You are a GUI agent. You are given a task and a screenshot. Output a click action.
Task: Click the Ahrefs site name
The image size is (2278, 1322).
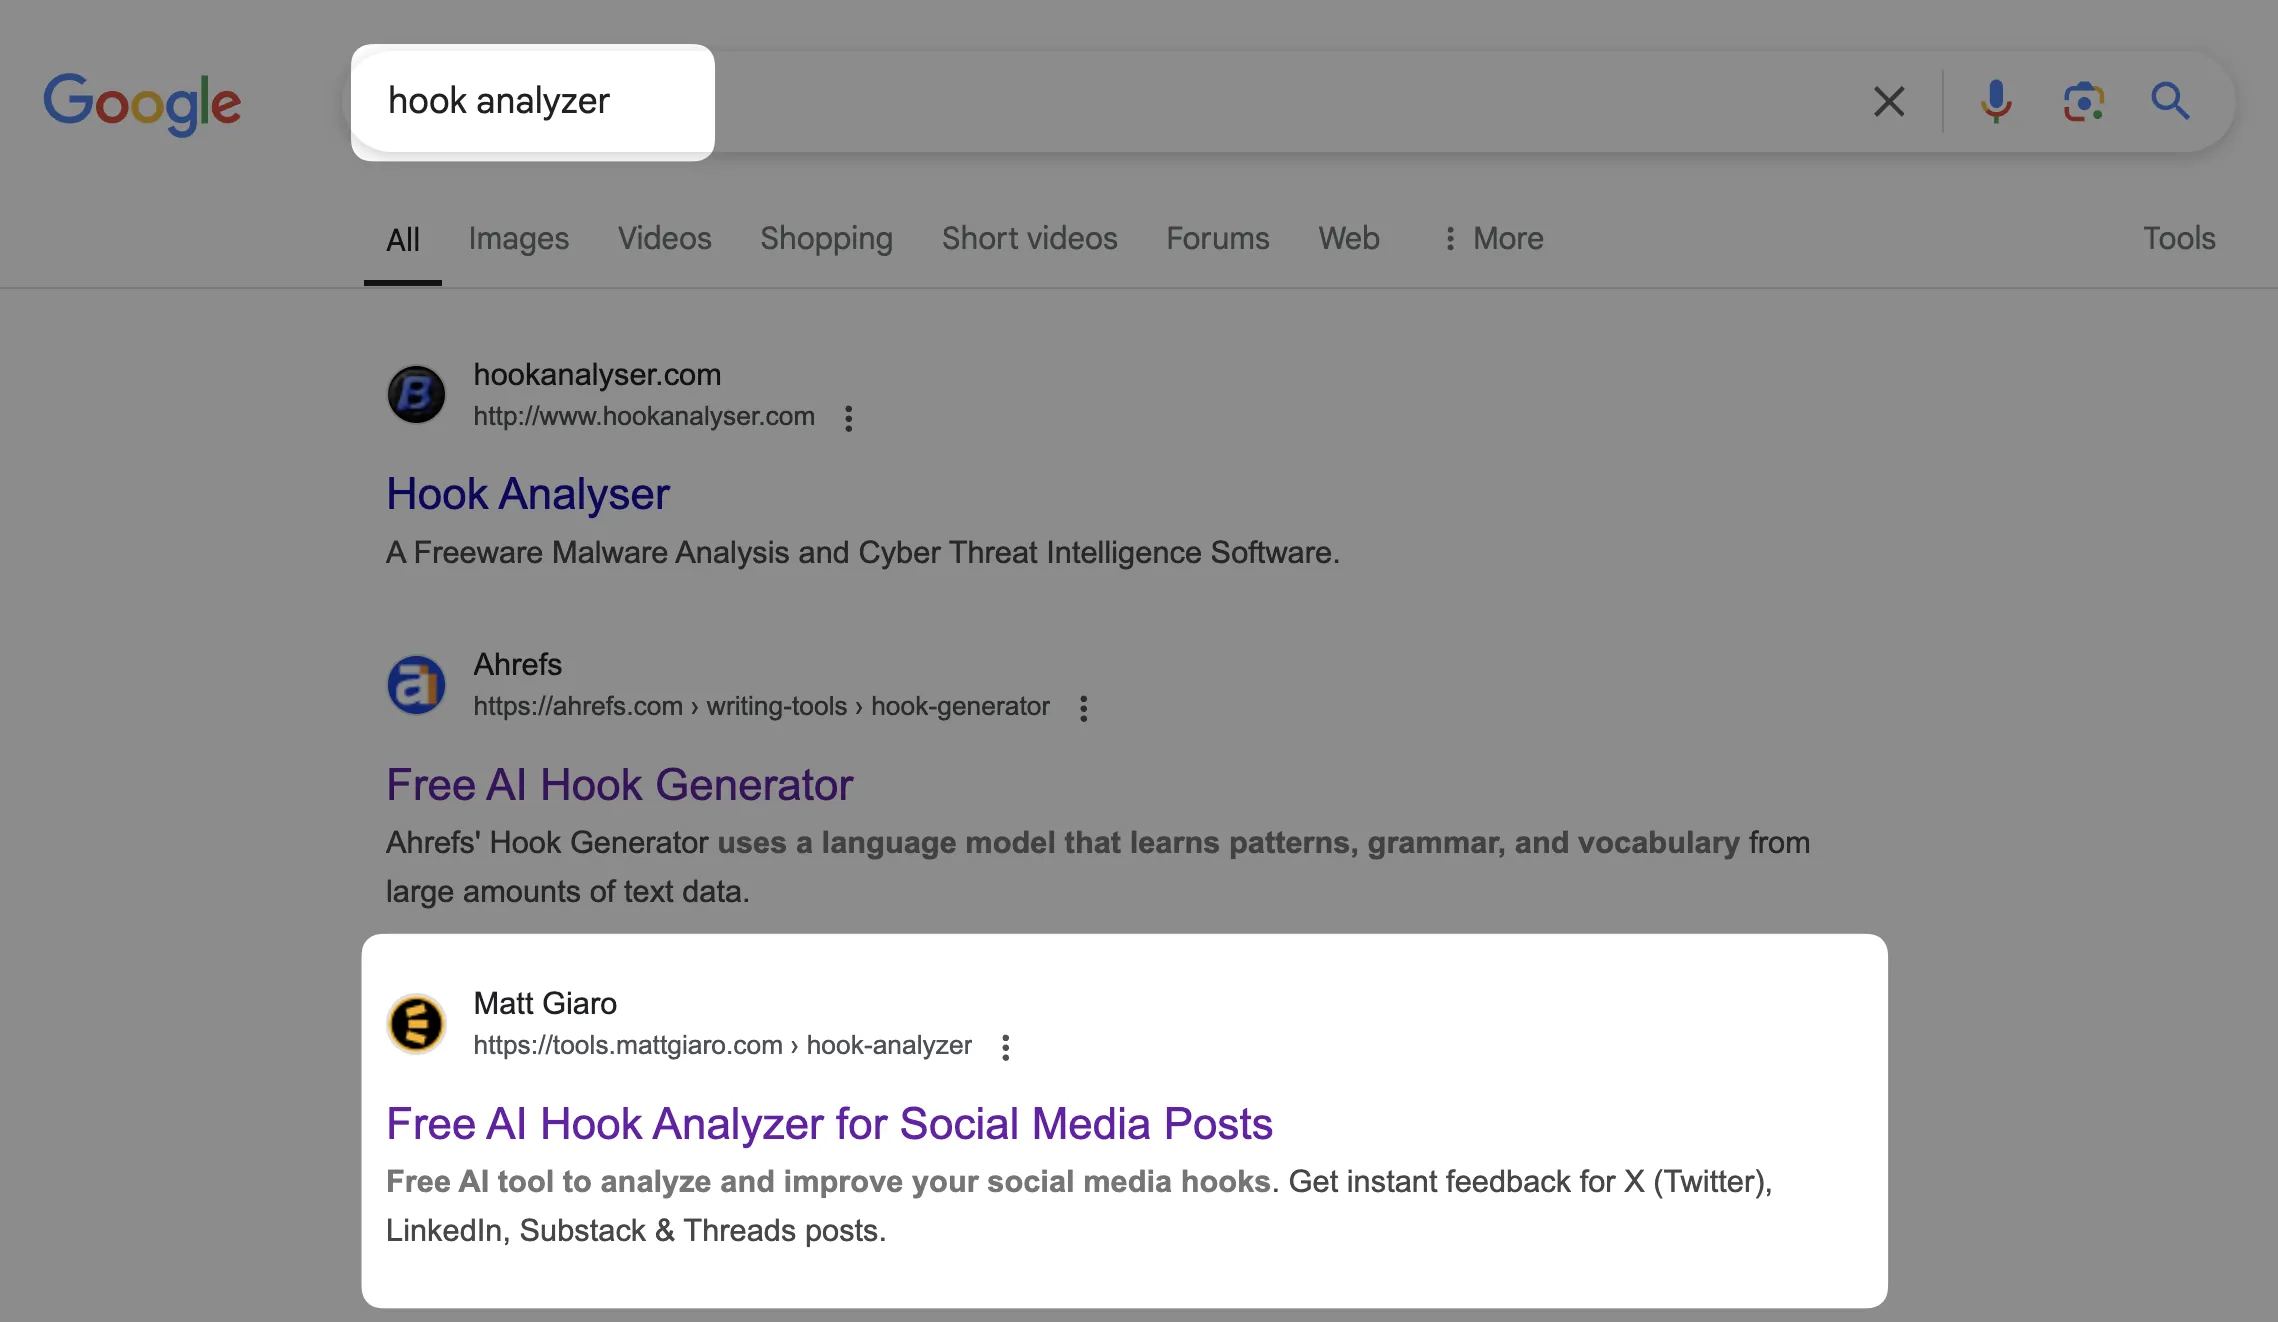pos(517,664)
